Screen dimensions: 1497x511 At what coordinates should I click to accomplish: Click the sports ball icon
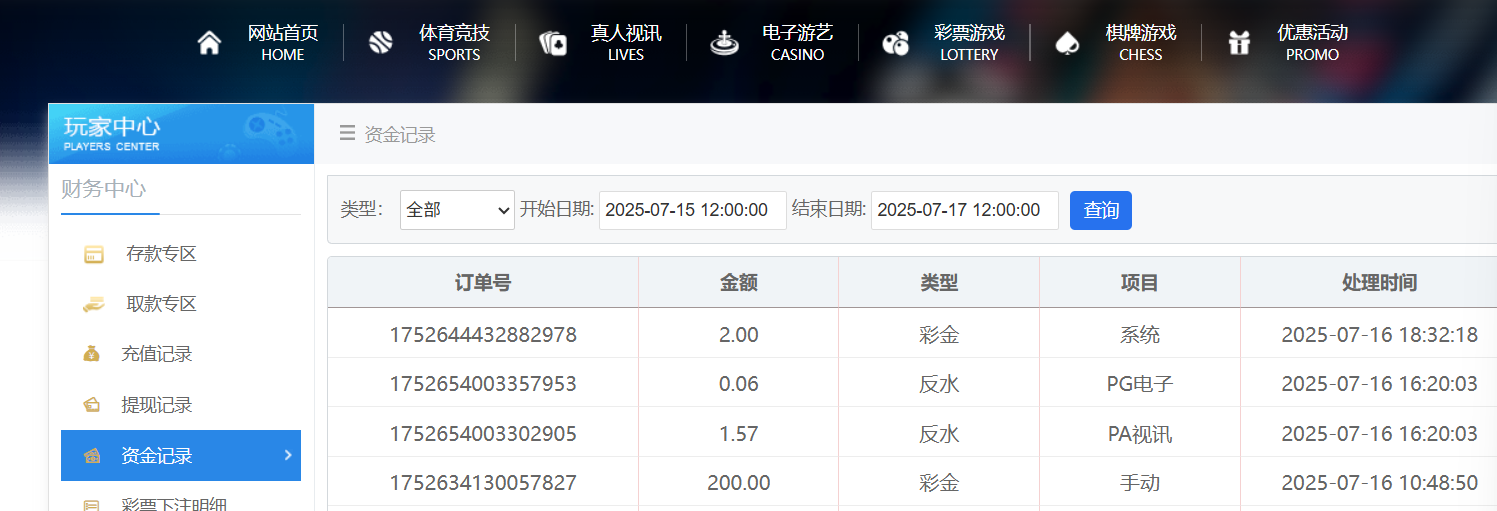click(x=381, y=43)
